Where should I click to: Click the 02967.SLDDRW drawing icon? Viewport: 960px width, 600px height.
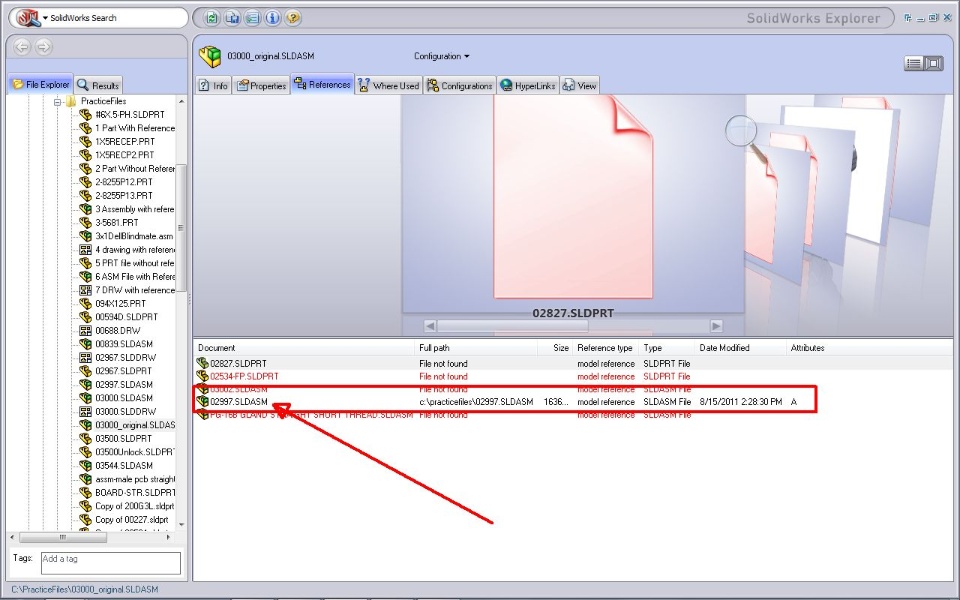click(85, 358)
